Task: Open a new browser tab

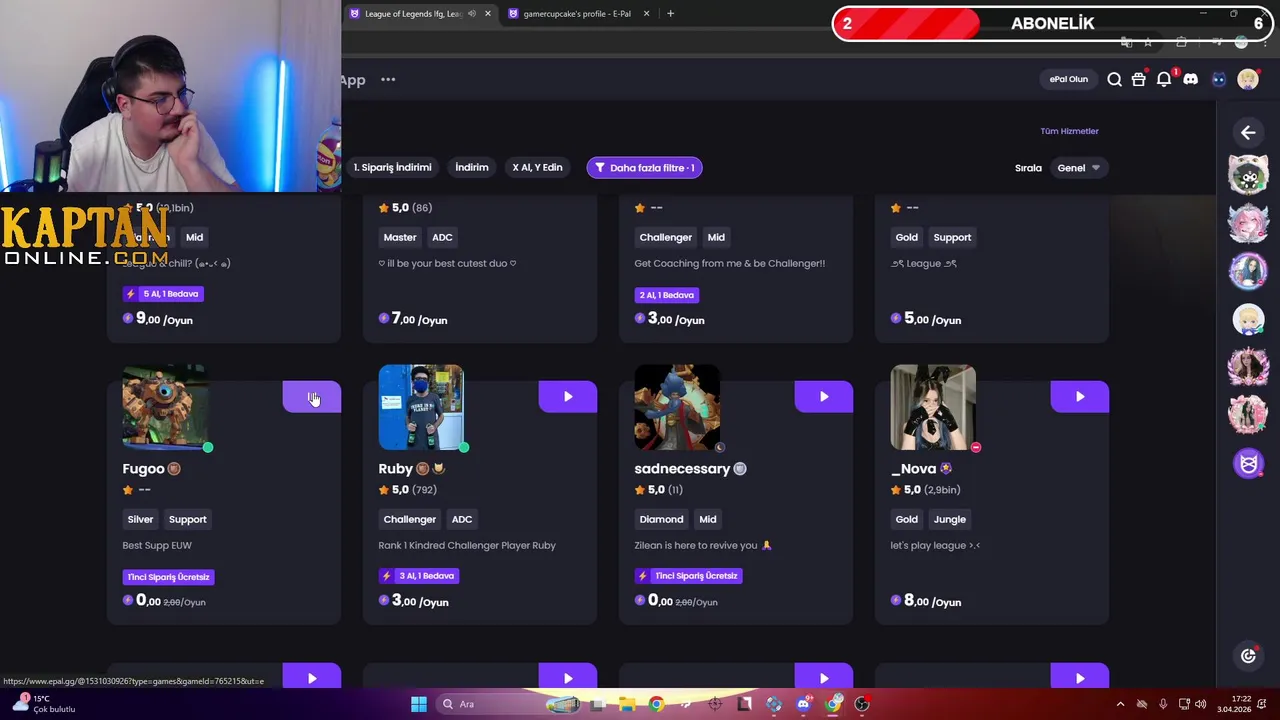Action: click(670, 14)
